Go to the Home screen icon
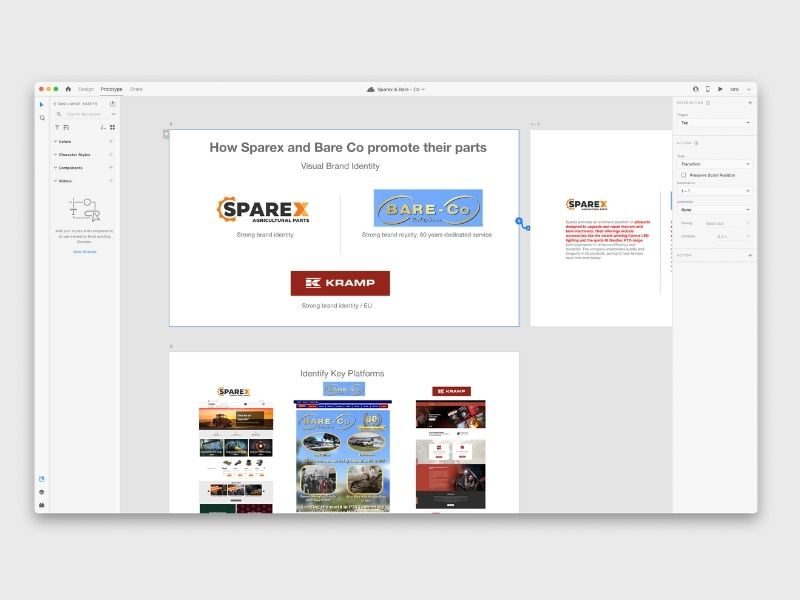 [68, 89]
